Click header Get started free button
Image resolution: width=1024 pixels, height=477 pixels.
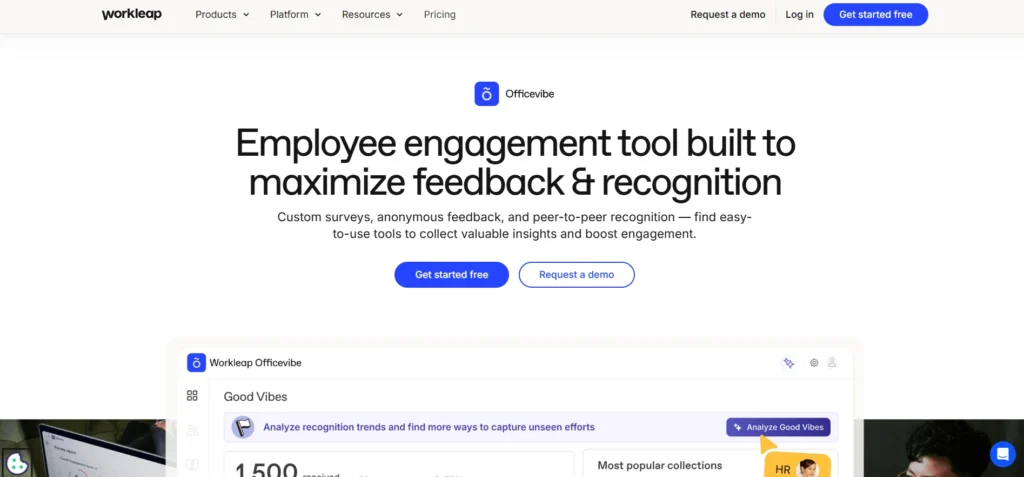(875, 14)
